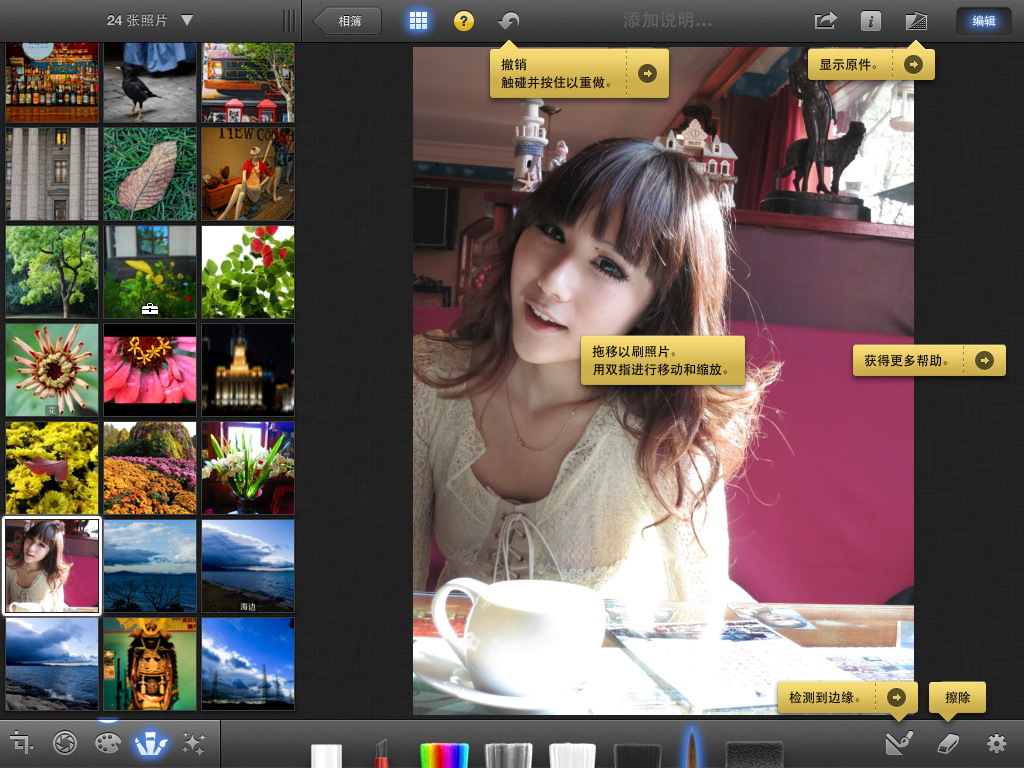1024x768 pixels.
Task: Open the Exposure aperture tool
Action: (x=64, y=744)
